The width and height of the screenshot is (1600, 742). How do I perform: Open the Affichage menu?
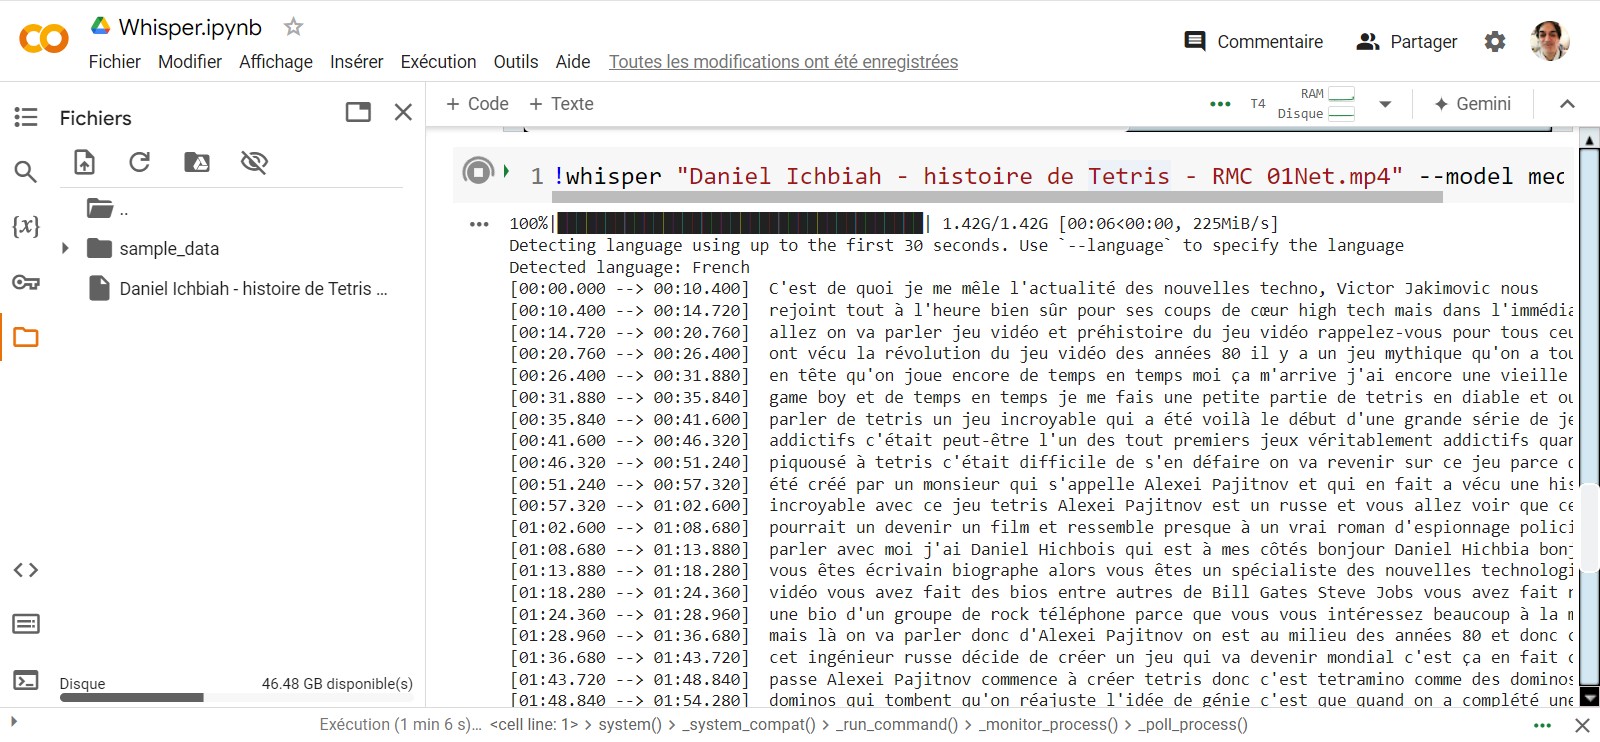276,62
